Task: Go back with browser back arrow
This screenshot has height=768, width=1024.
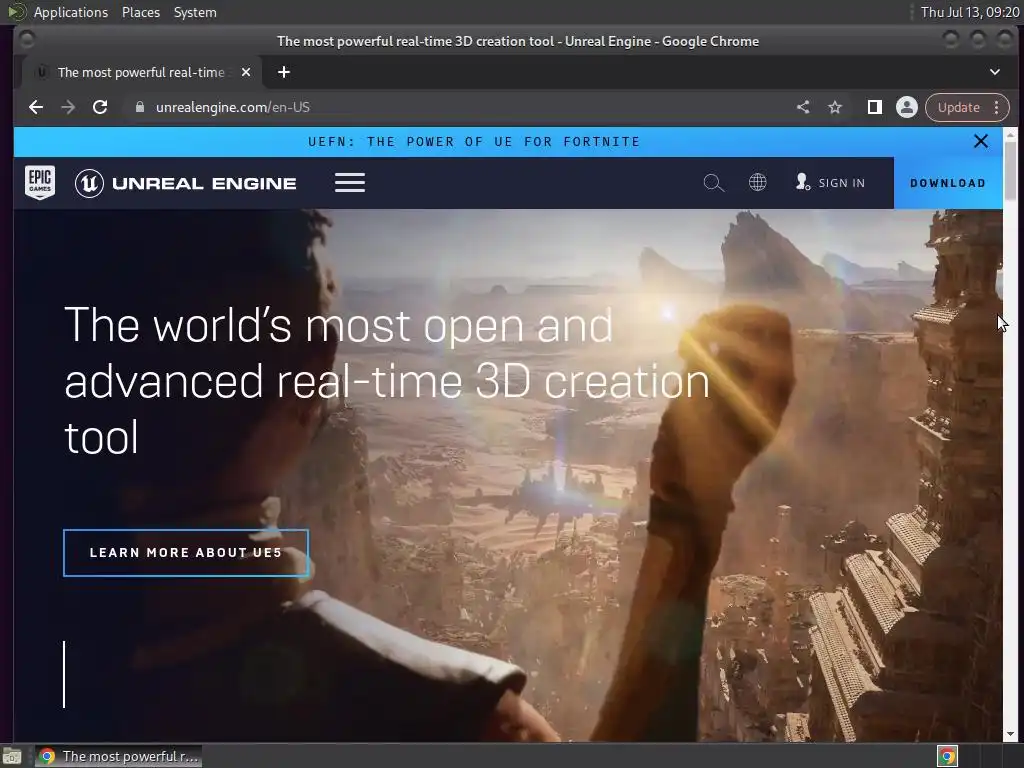Action: pyautogui.click(x=36, y=107)
